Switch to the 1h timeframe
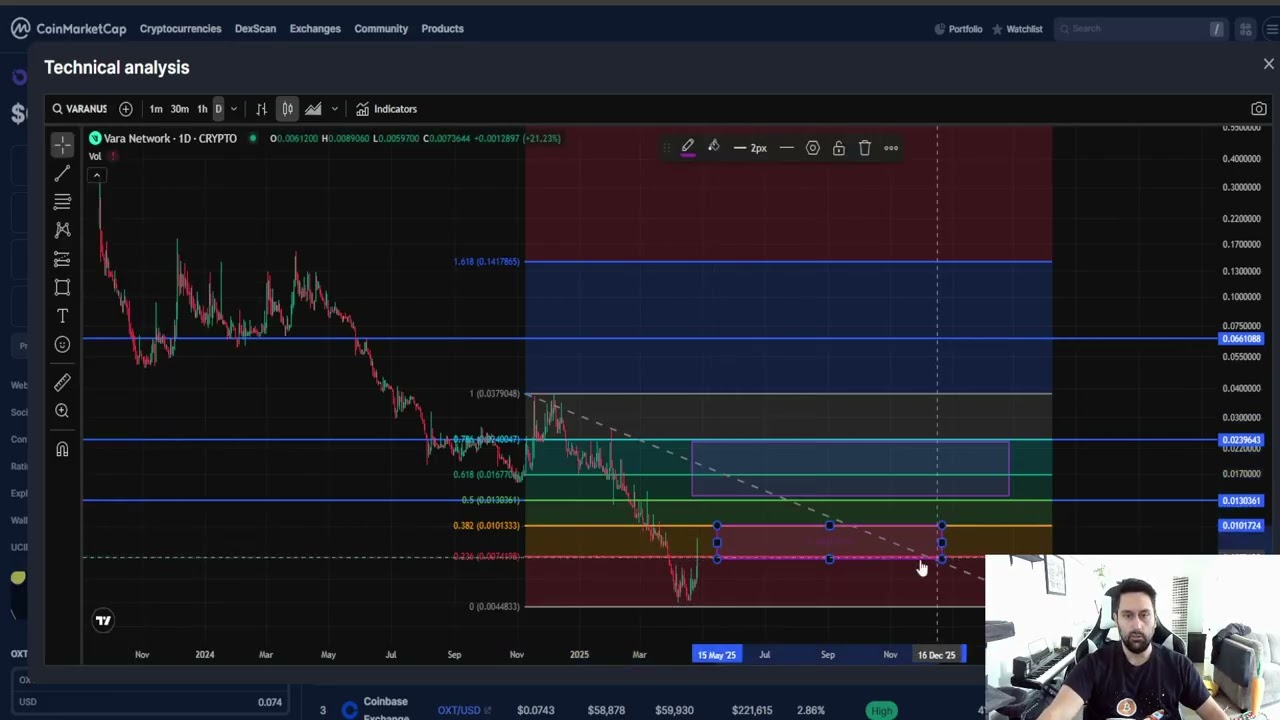This screenshot has width=1280, height=720. (x=202, y=109)
